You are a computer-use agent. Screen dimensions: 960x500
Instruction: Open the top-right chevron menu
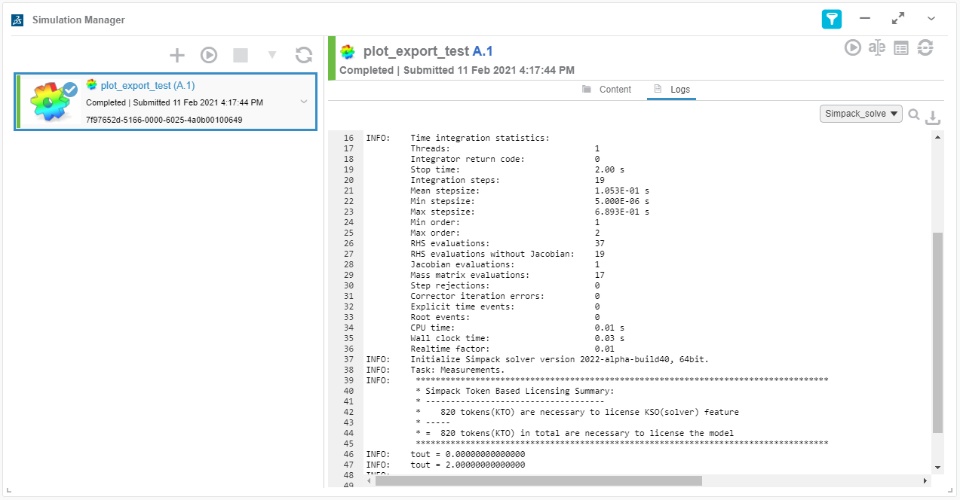[931, 19]
